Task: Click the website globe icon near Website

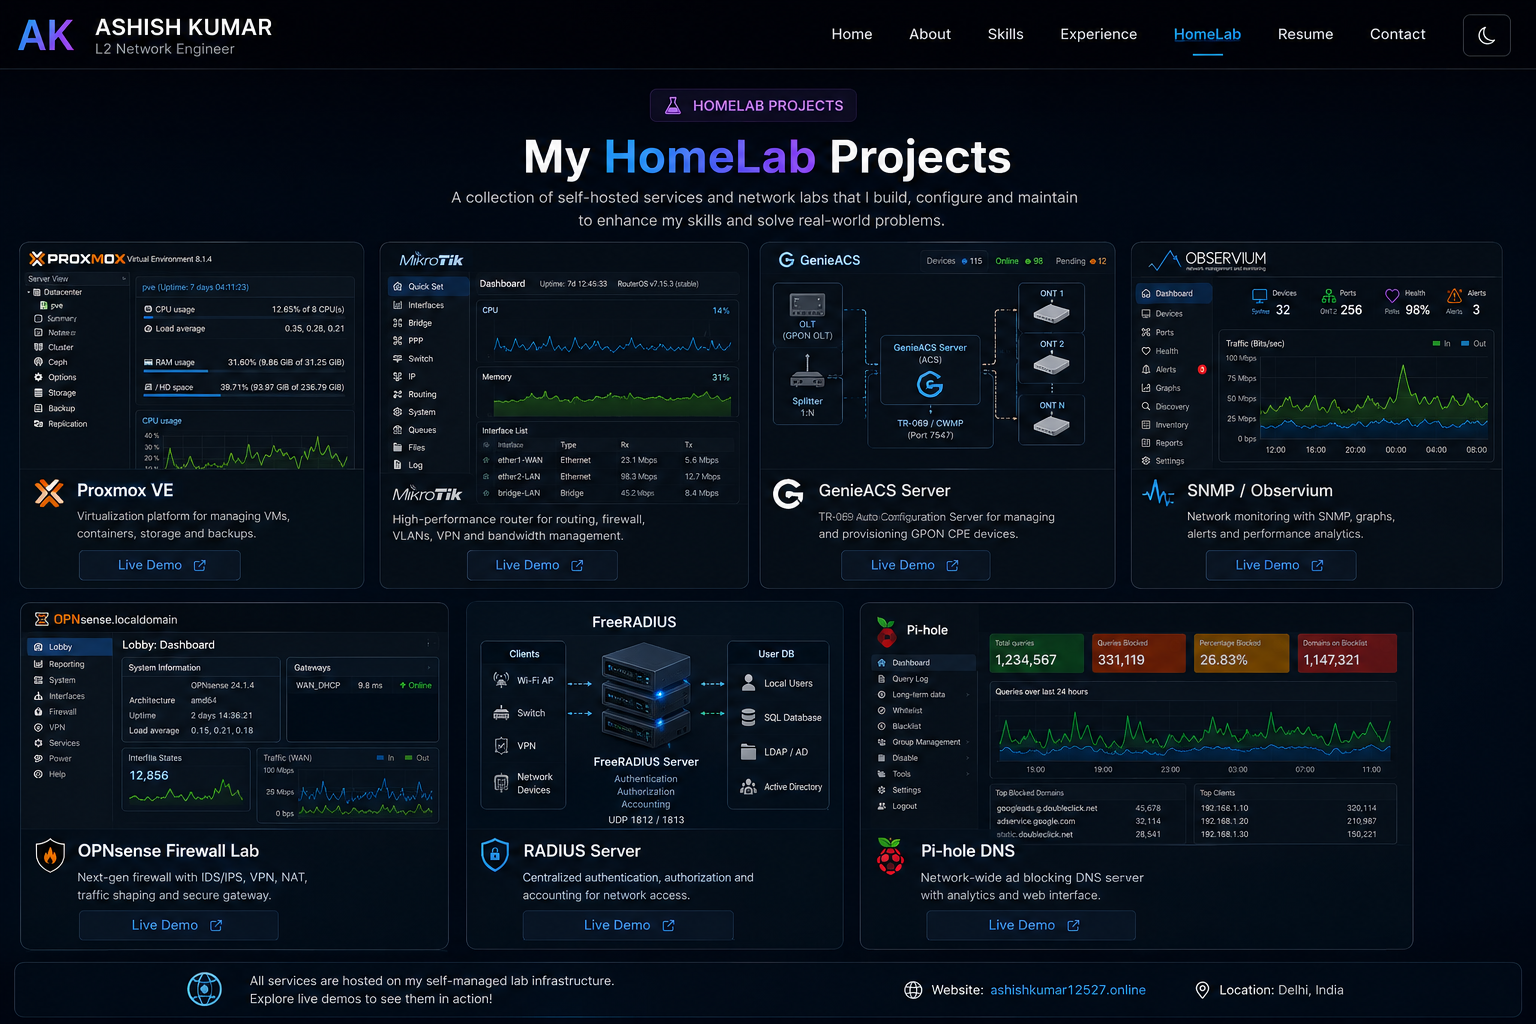Action: tap(913, 990)
